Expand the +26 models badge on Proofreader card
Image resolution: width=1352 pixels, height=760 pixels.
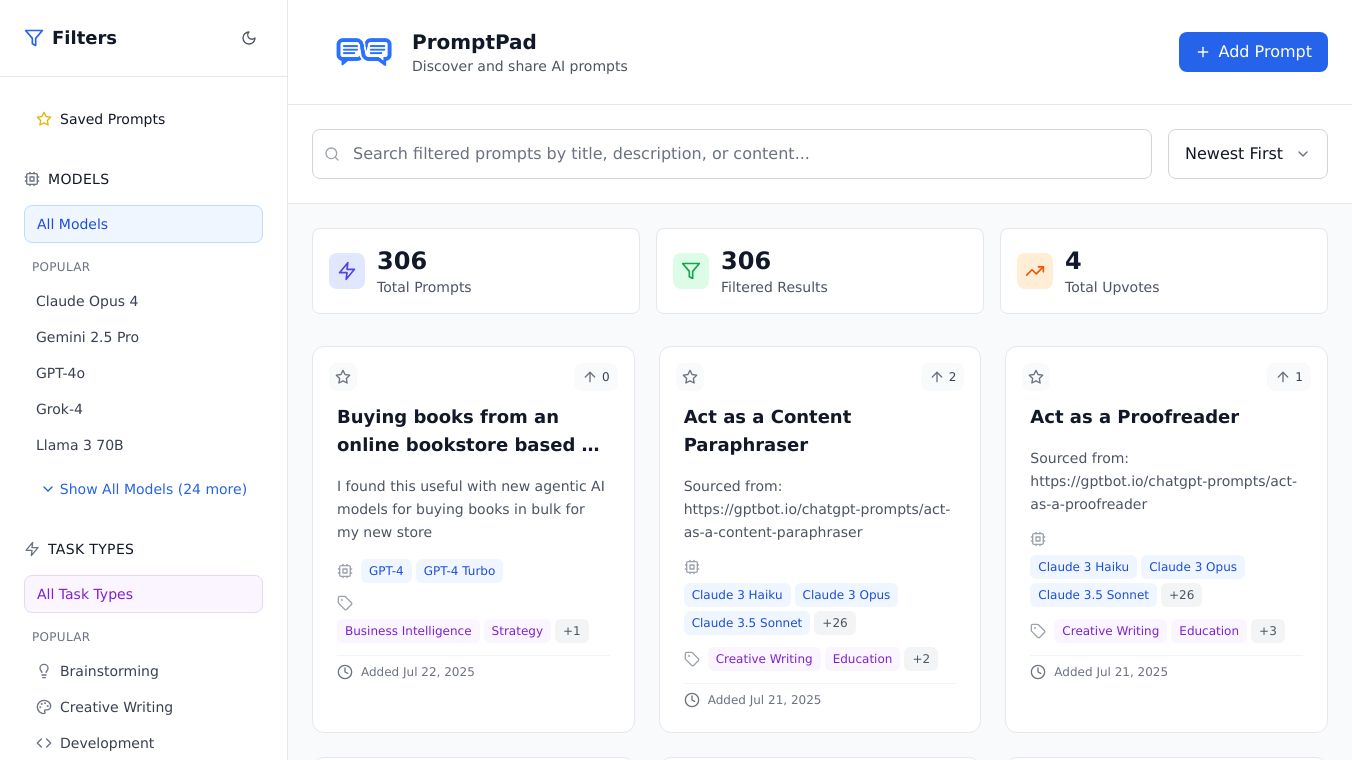point(1181,595)
